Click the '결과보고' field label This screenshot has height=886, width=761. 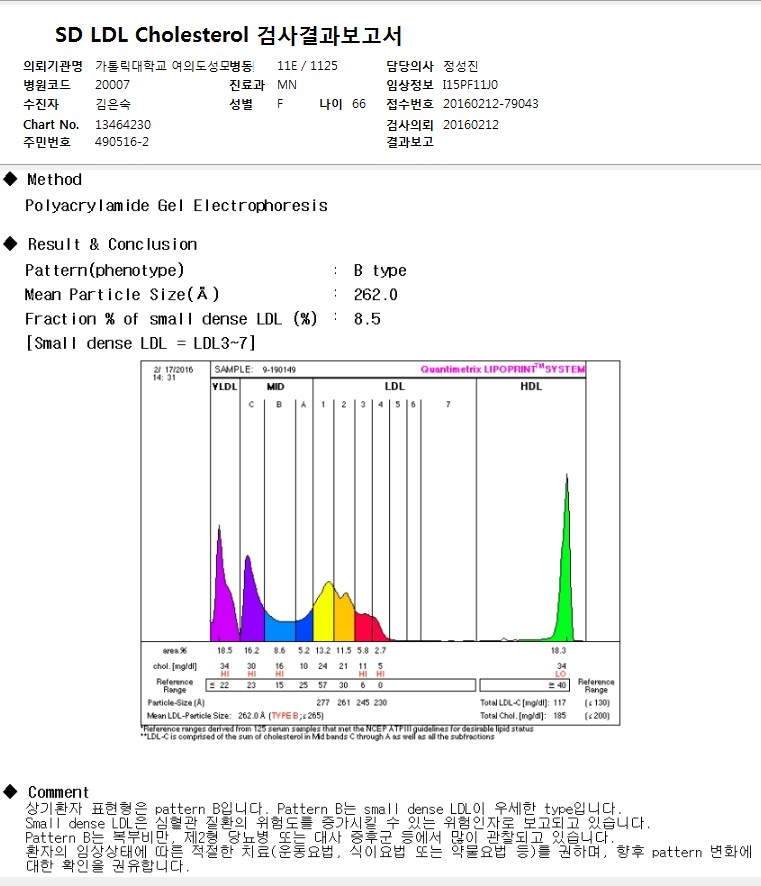410,142
